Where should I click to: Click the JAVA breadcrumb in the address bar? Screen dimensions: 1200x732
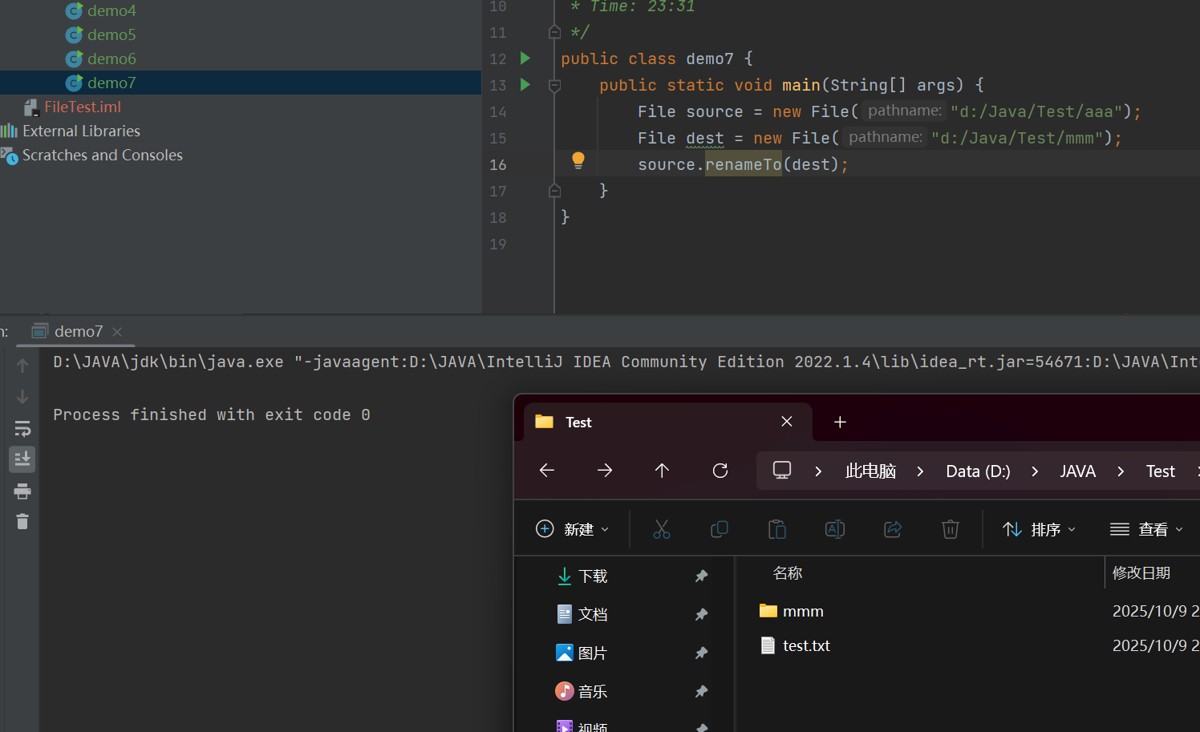(x=1077, y=471)
